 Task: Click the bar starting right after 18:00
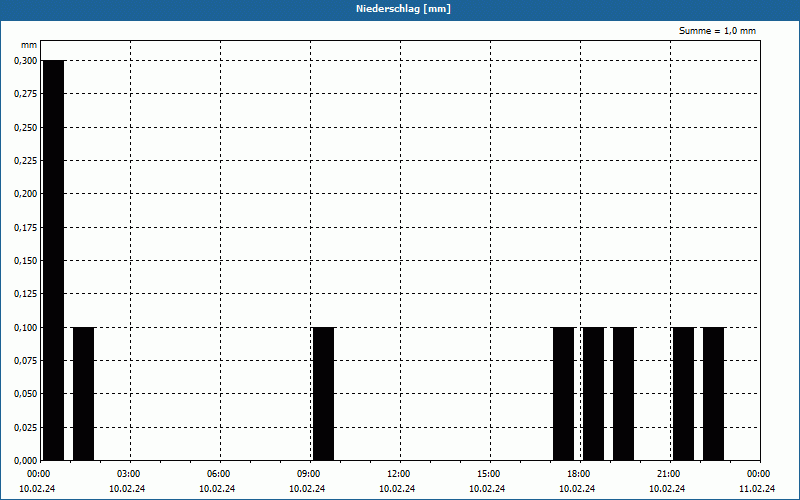tap(593, 394)
